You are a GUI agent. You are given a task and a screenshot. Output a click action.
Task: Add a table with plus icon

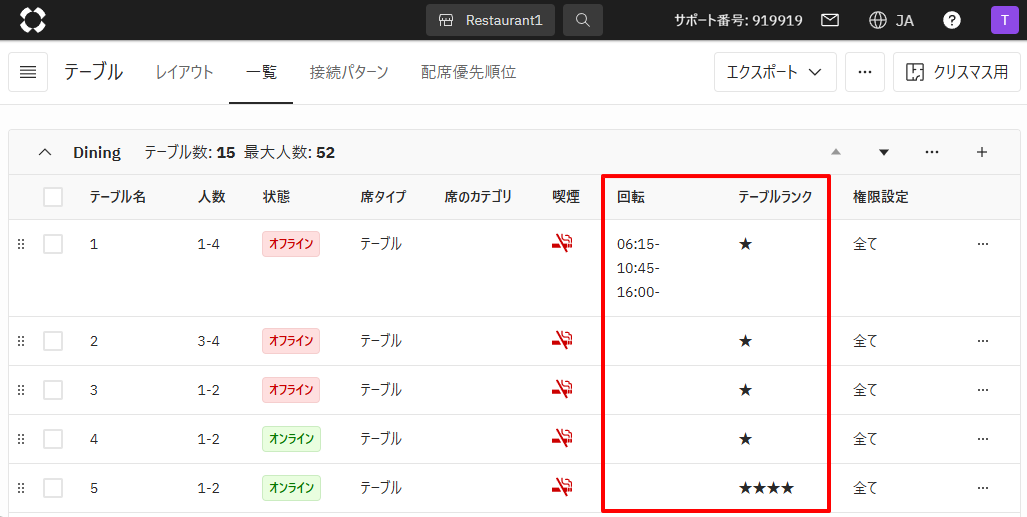click(x=982, y=152)
